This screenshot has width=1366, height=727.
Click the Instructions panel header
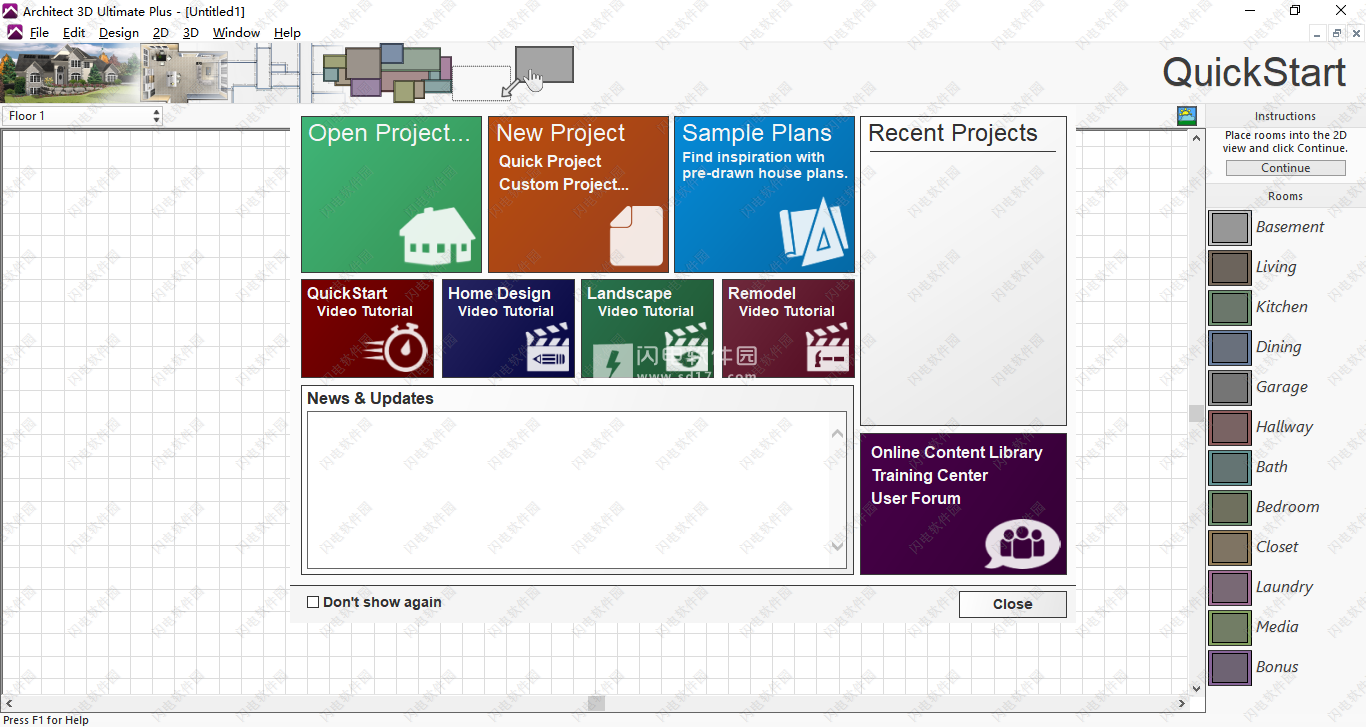pyautogui.click(x=1285, y=116)
